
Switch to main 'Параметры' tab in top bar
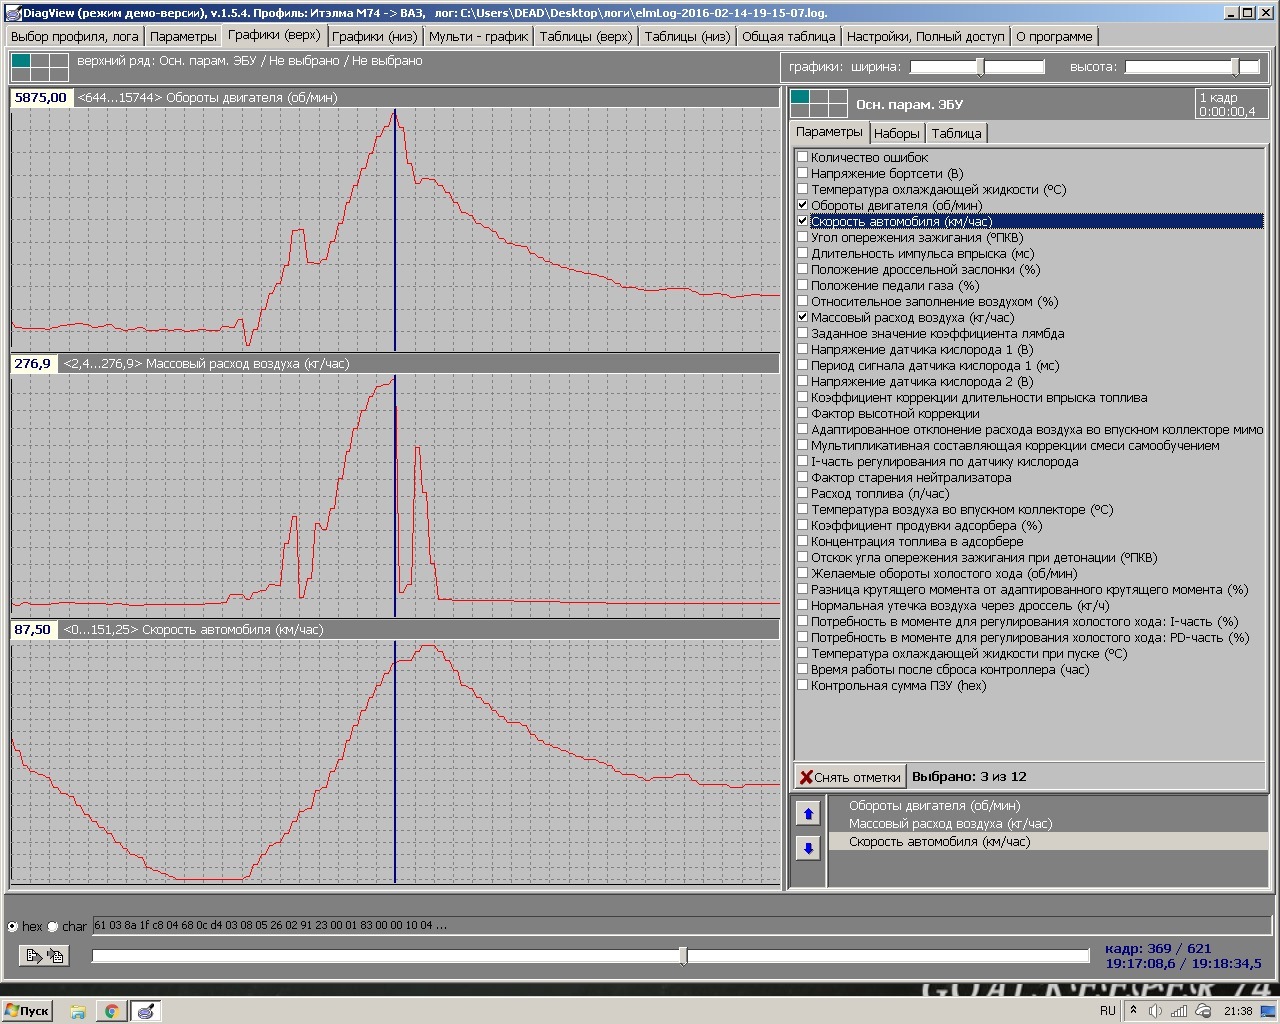[x=183, y=36]
